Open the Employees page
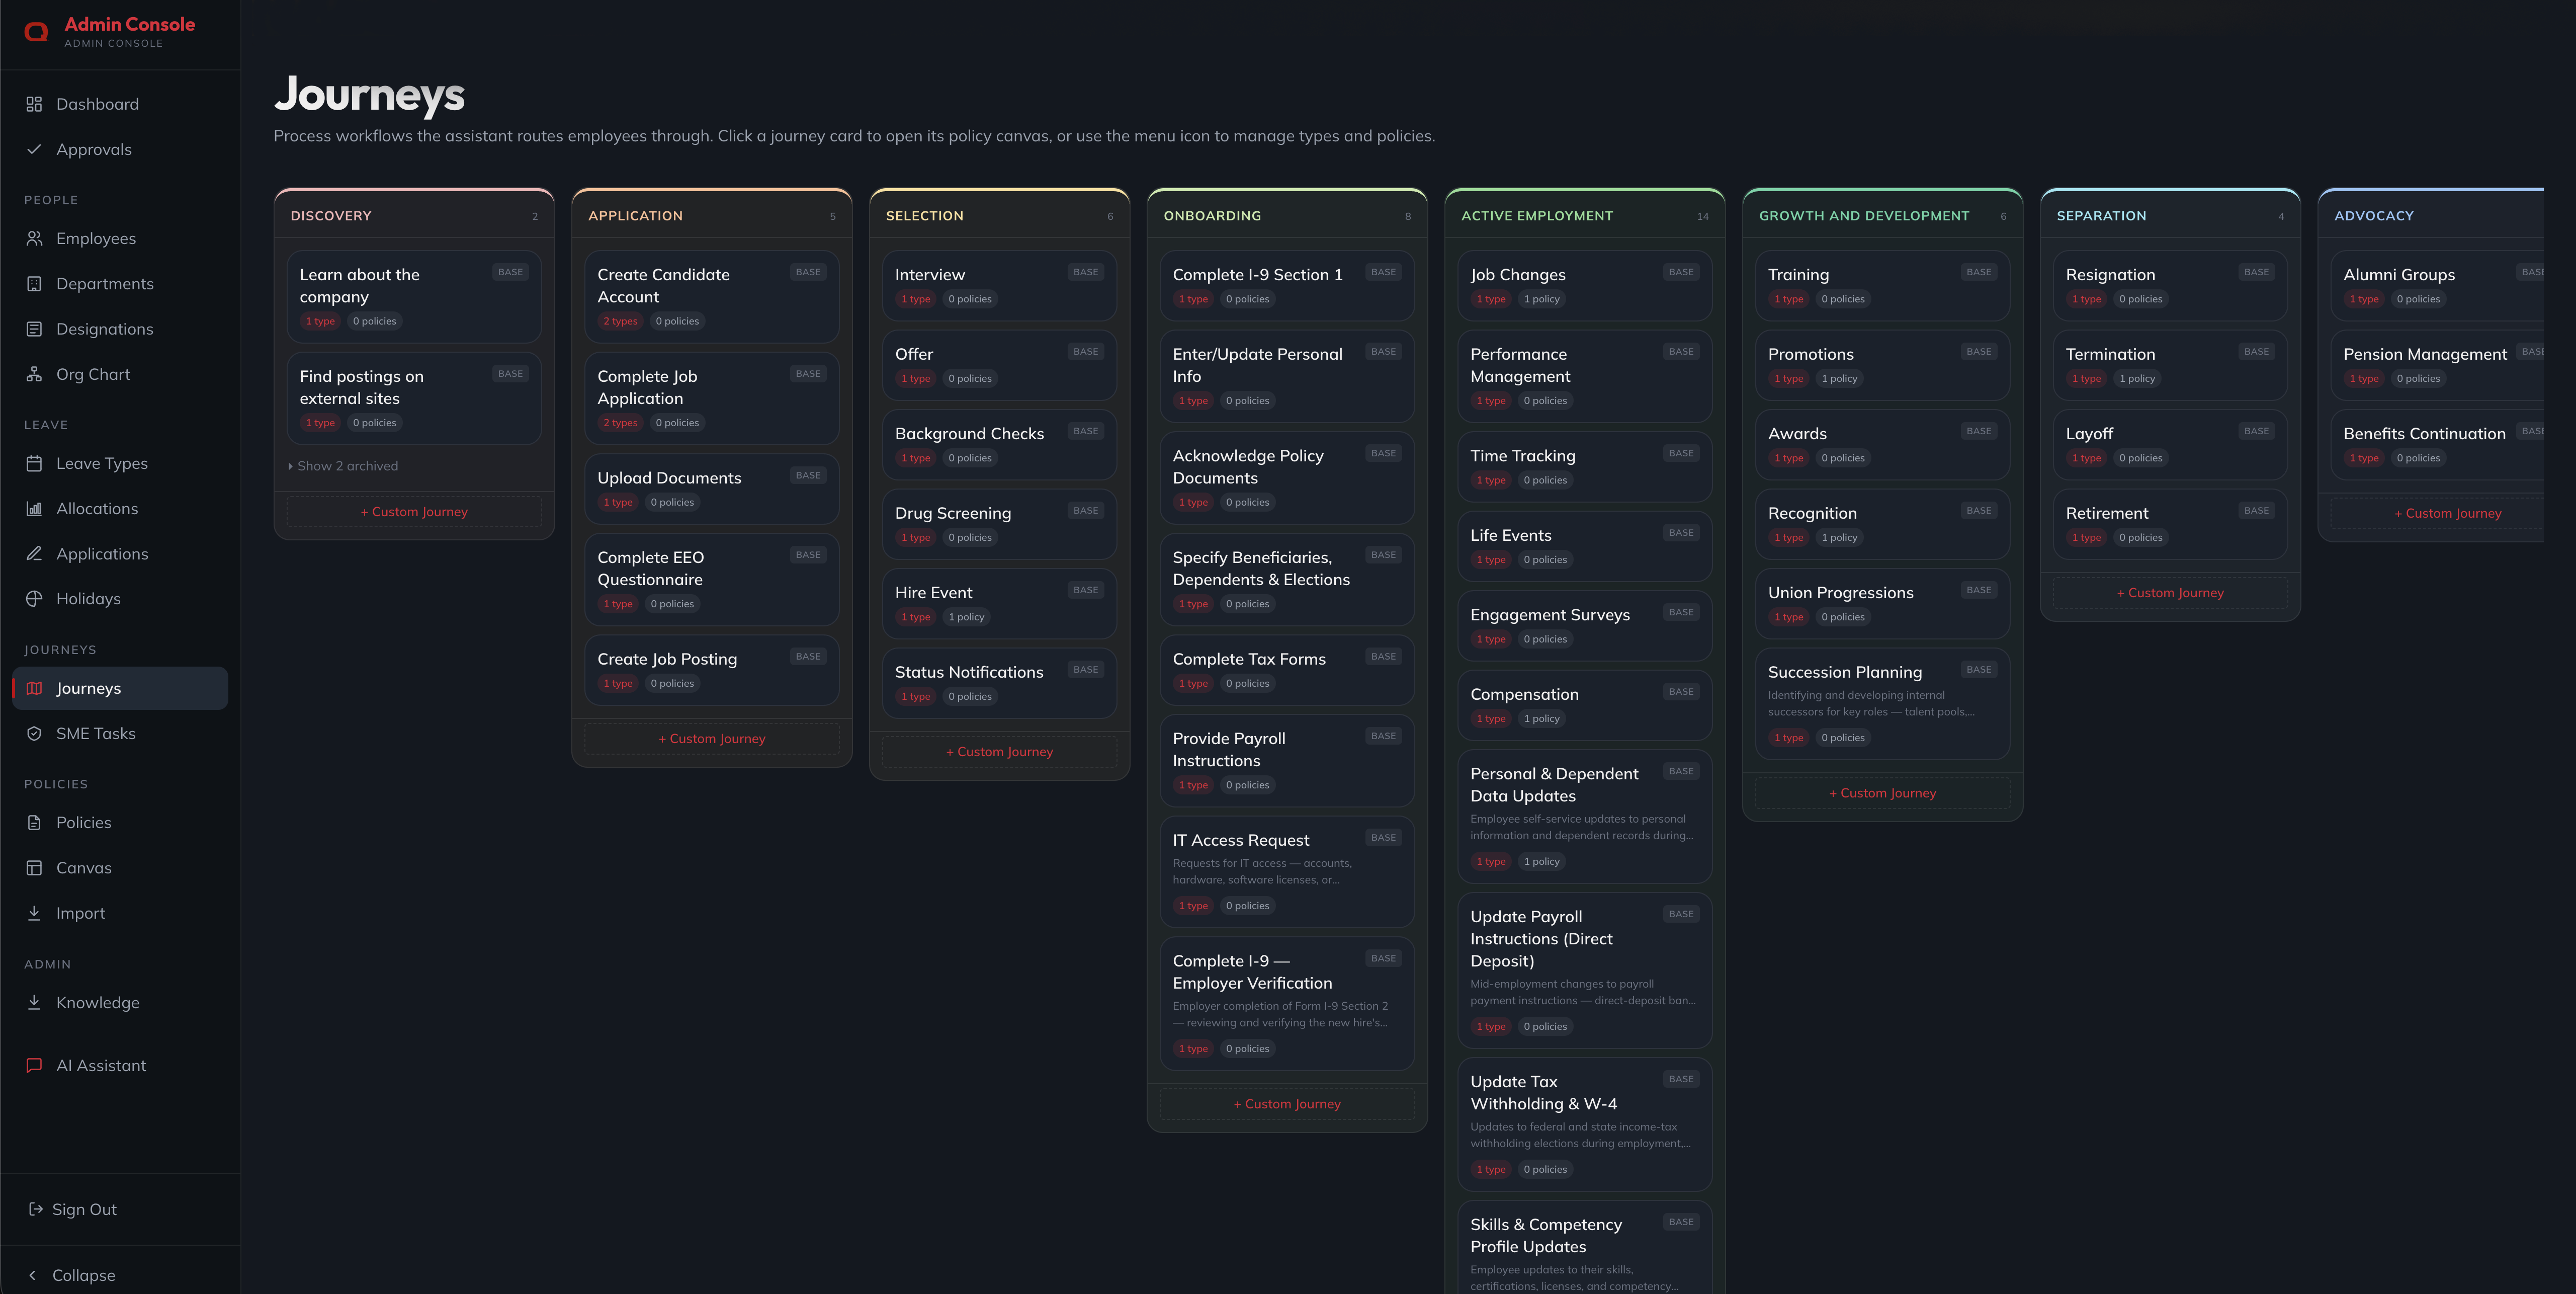This screenshot has height=1294, width=2576. (x=120, y=238)
